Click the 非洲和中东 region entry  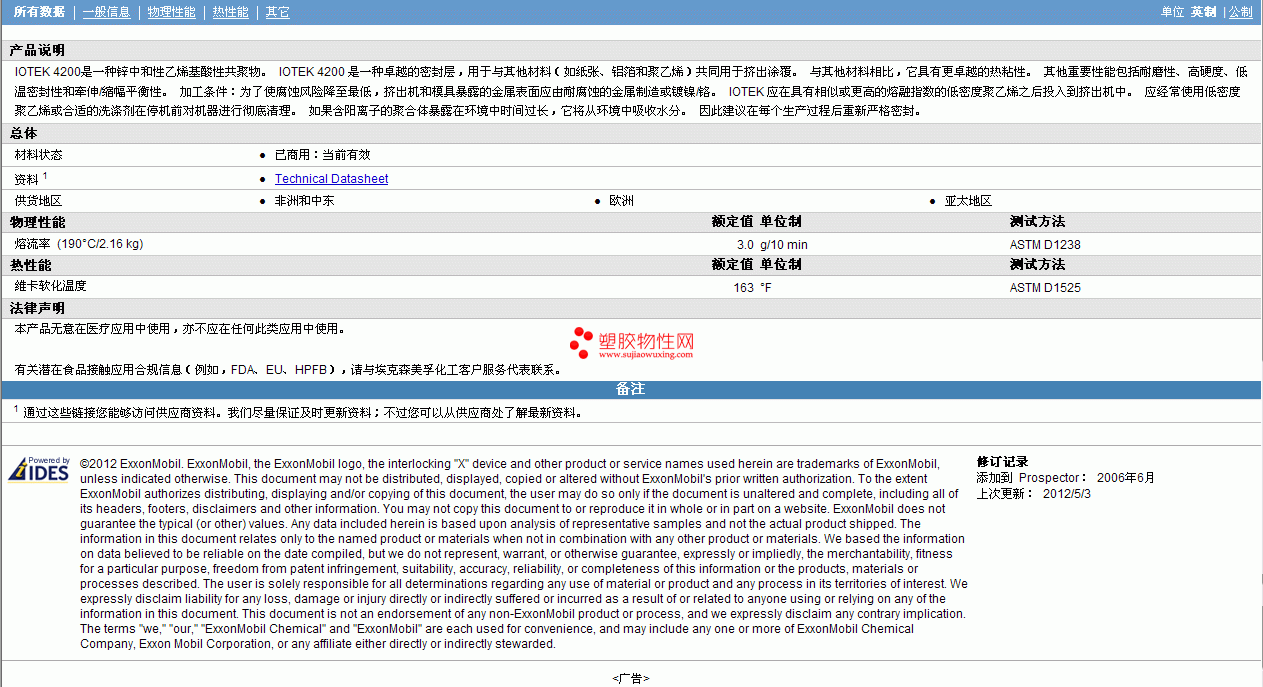click(304, 201)
